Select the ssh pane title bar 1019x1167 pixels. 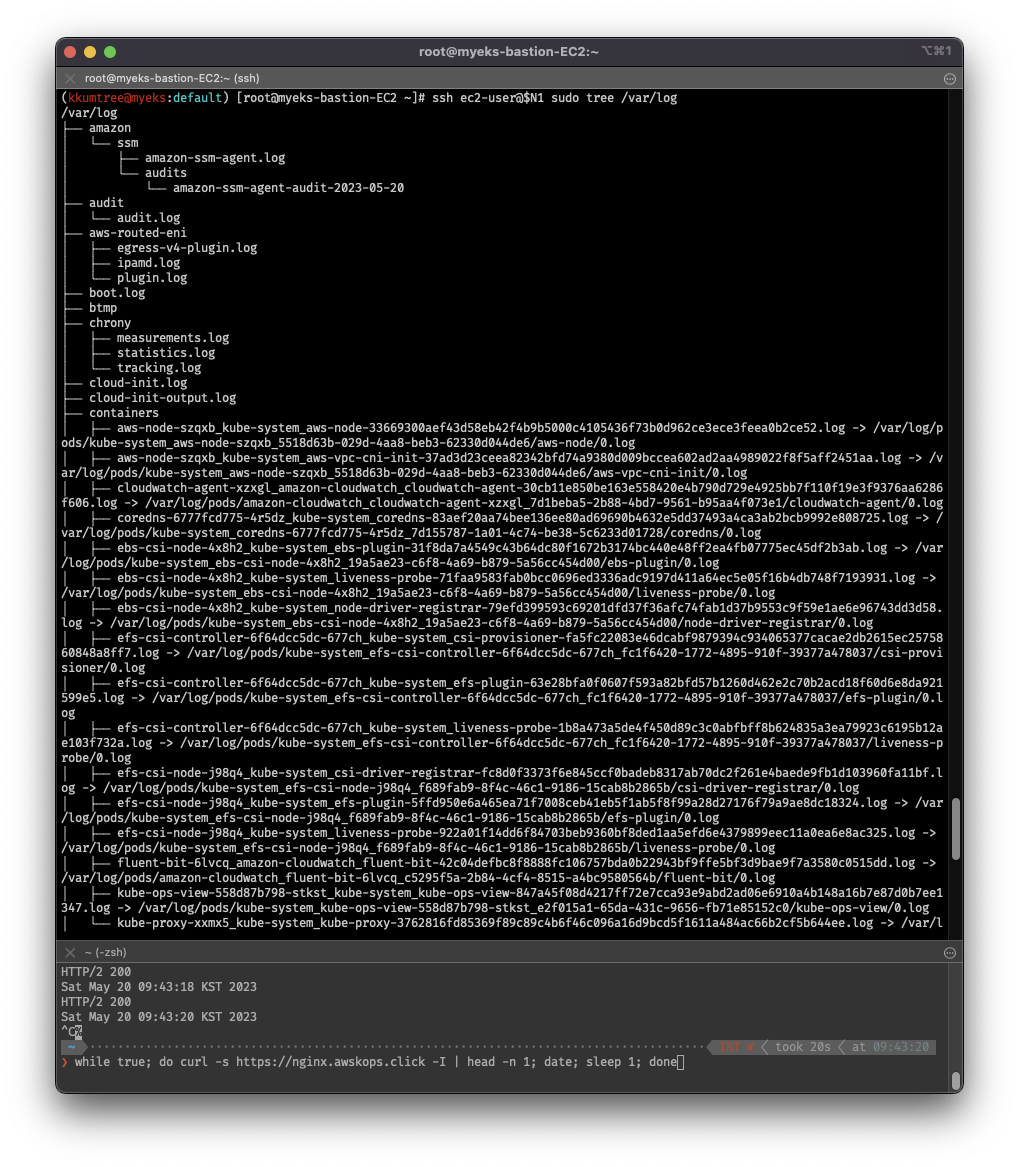[509, 78]
